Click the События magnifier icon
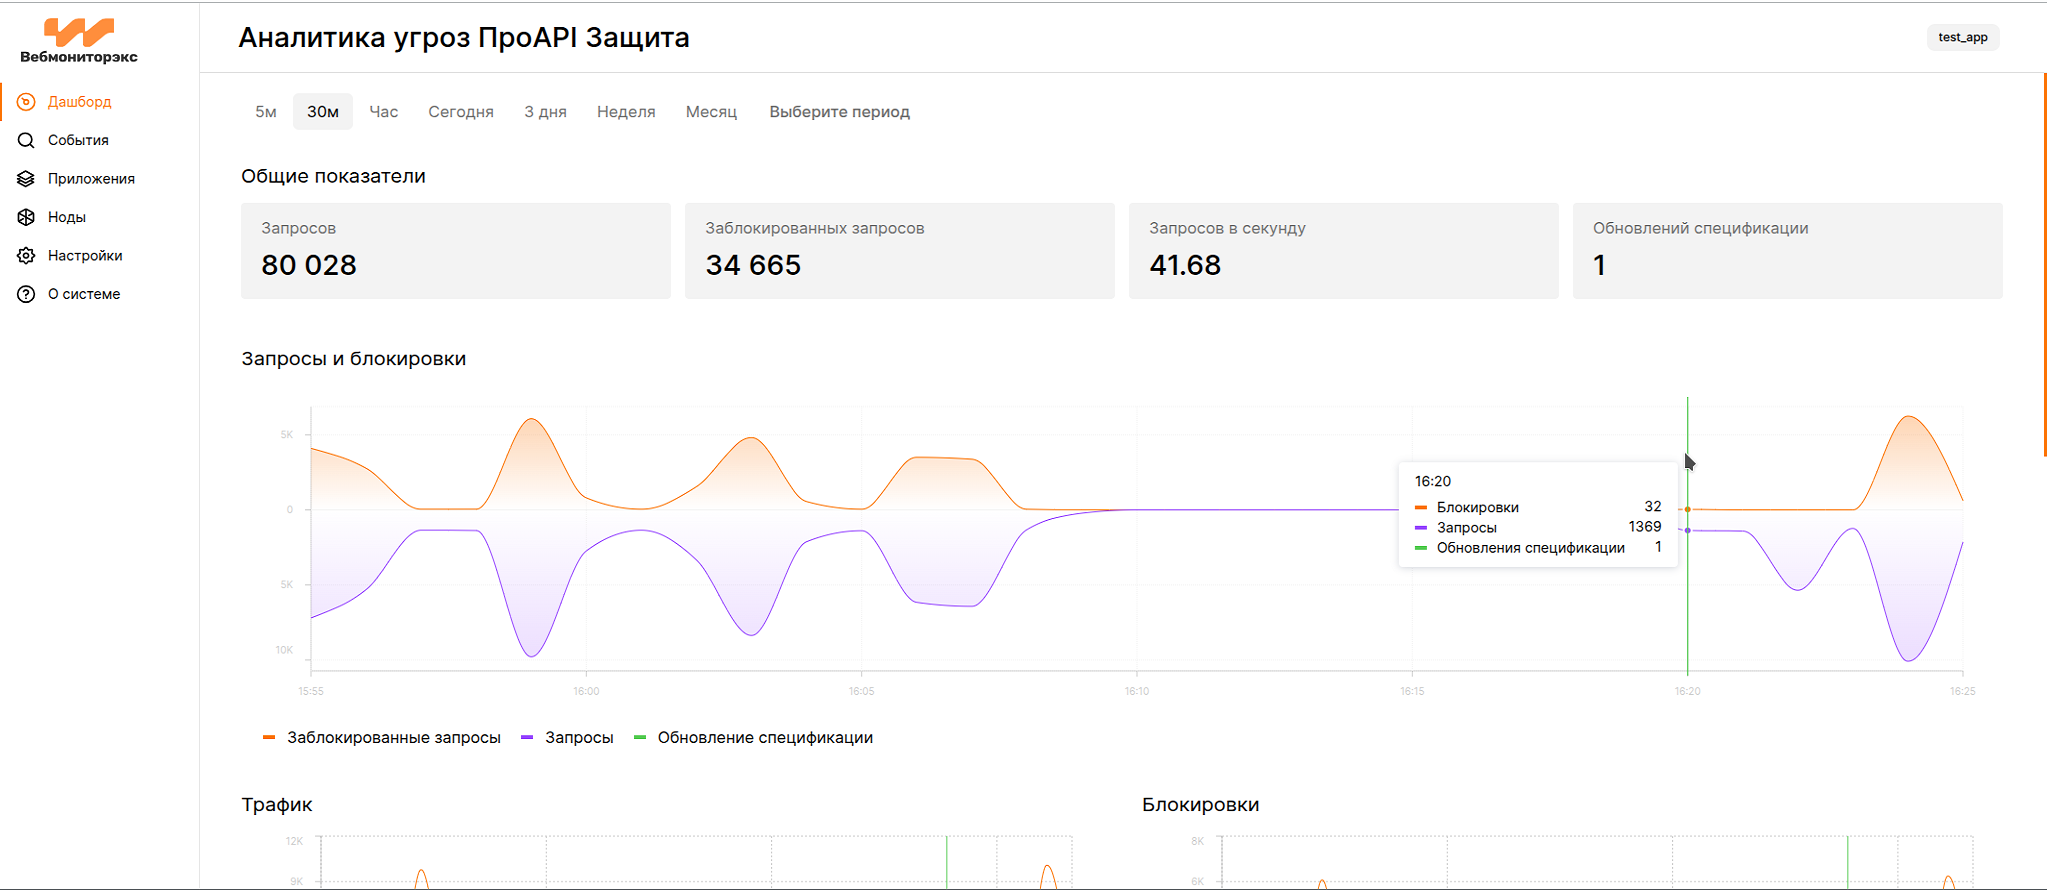2047x890 pixels. point(26,140)
